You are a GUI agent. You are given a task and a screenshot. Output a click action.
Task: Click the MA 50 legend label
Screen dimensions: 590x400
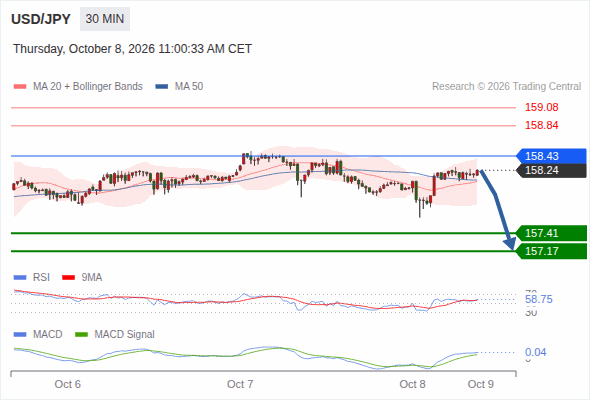(189, 87)
